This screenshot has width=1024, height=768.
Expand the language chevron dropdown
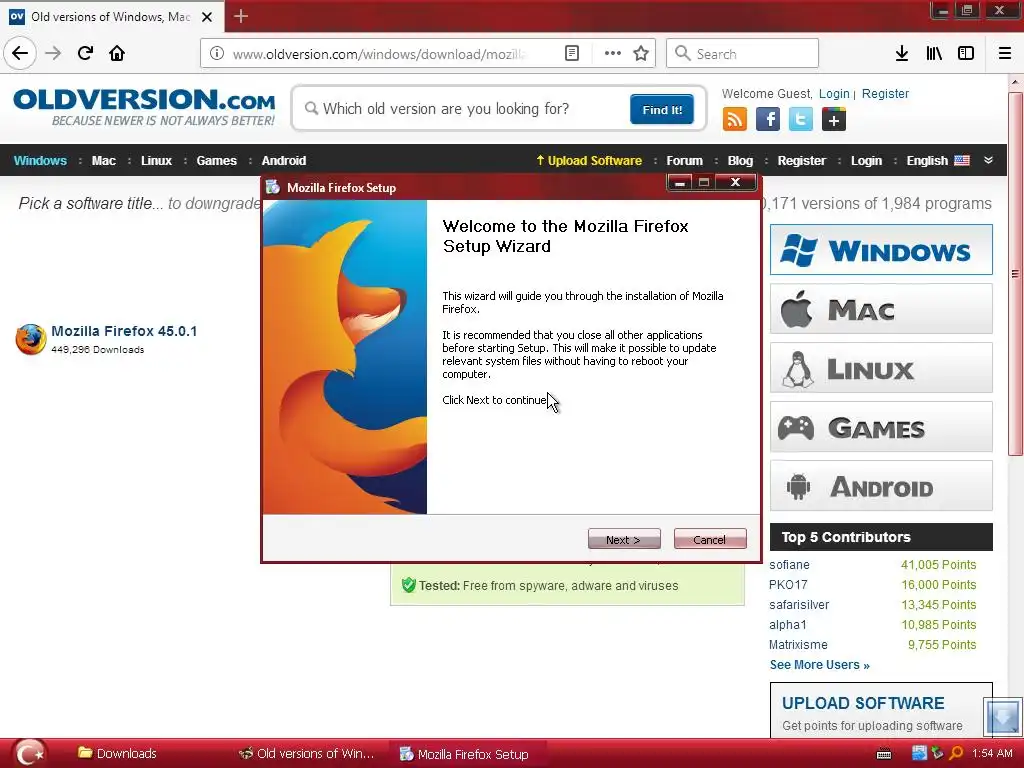(989, 160)
